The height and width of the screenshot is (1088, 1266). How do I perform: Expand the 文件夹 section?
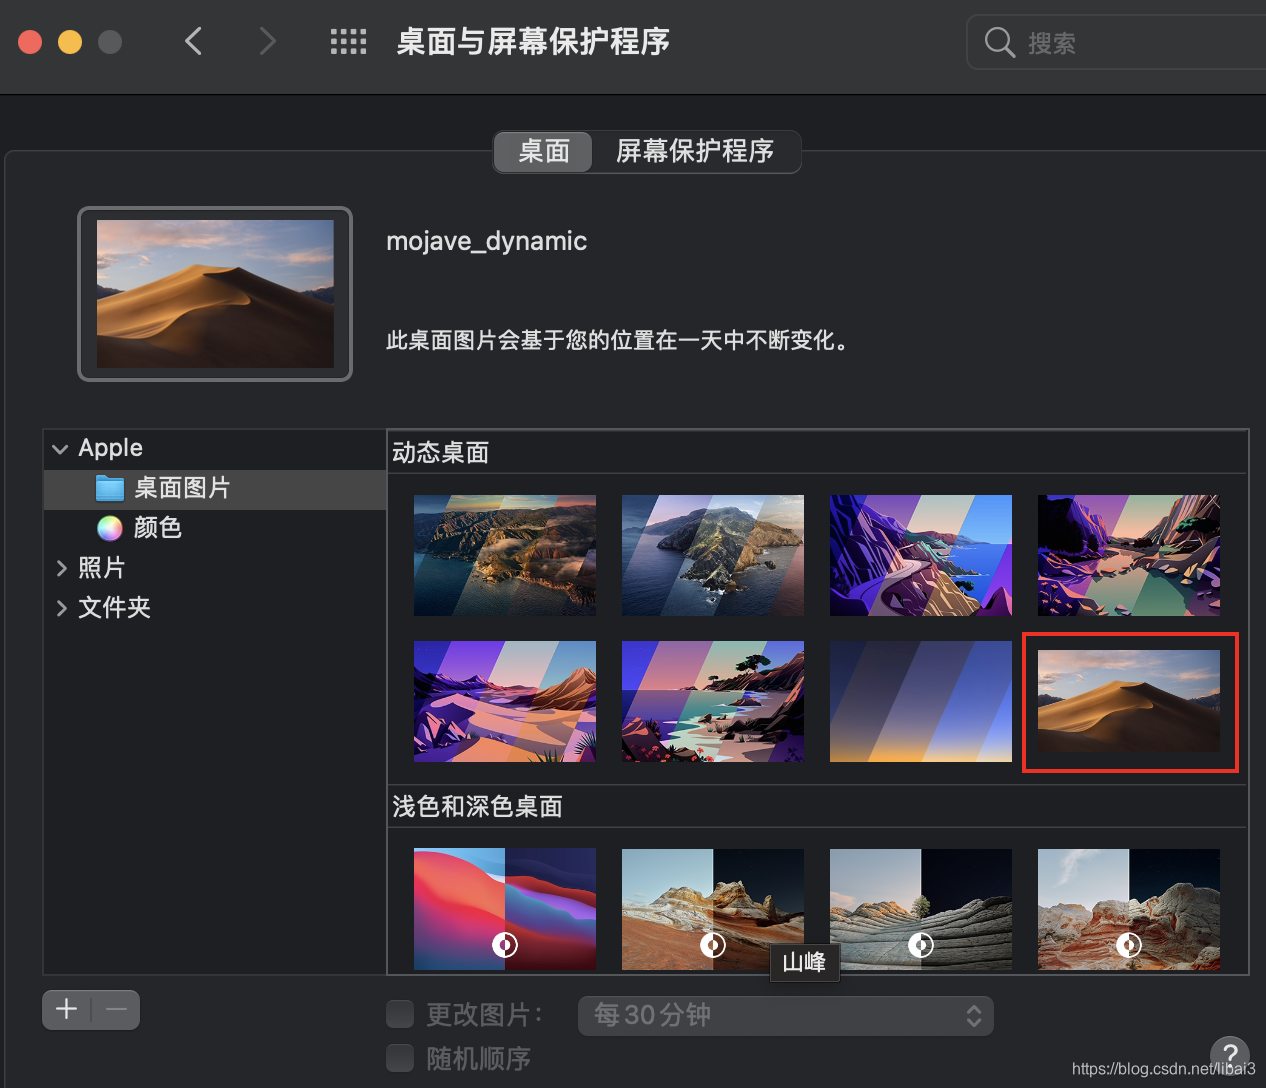click(62, 607)
